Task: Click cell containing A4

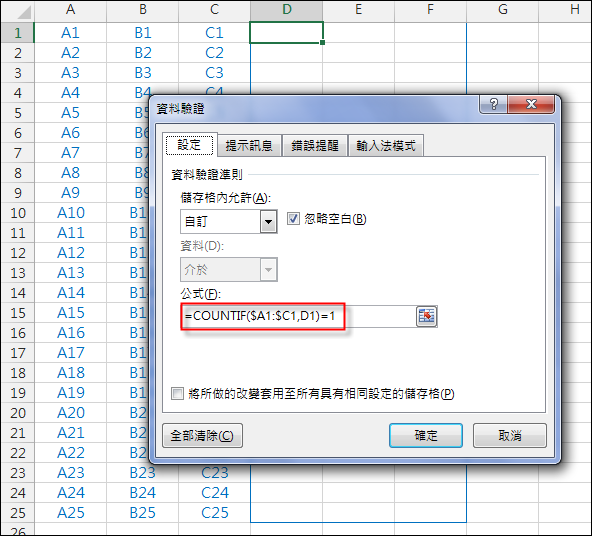Action: point(70,93)
